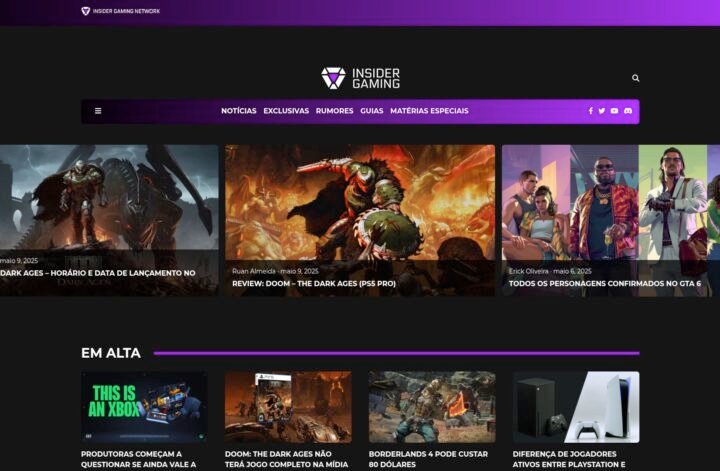720x471 pixels.
Task: Click the Doom PS5 box art thumbnail
Action: pos(288,407)
